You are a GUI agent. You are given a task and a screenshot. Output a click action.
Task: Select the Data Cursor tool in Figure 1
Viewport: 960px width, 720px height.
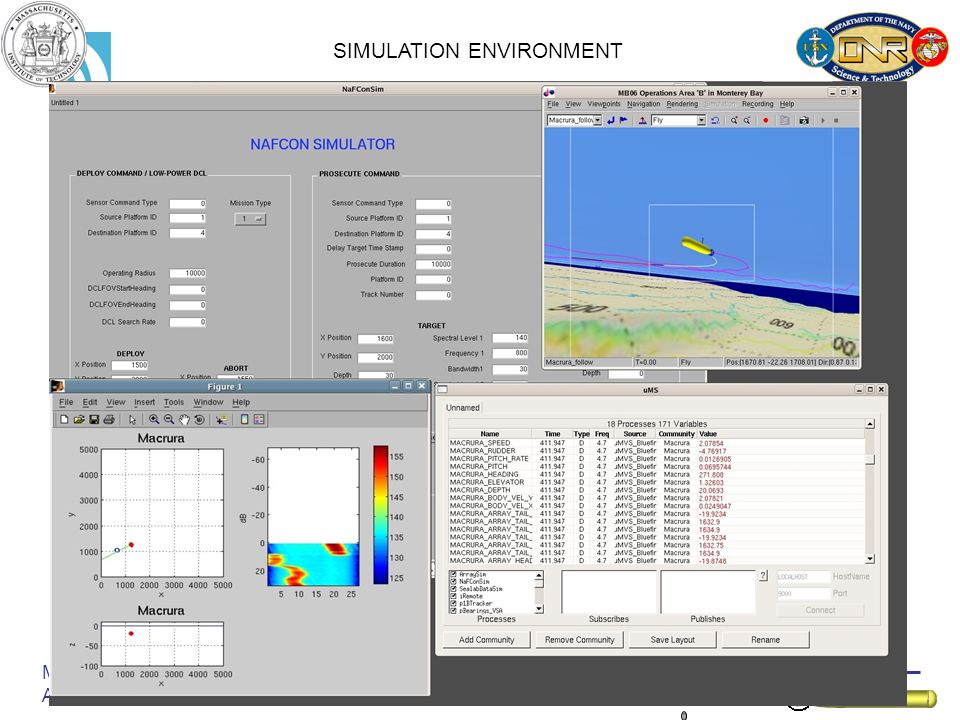pyautogui.click(x=221, y=420)
